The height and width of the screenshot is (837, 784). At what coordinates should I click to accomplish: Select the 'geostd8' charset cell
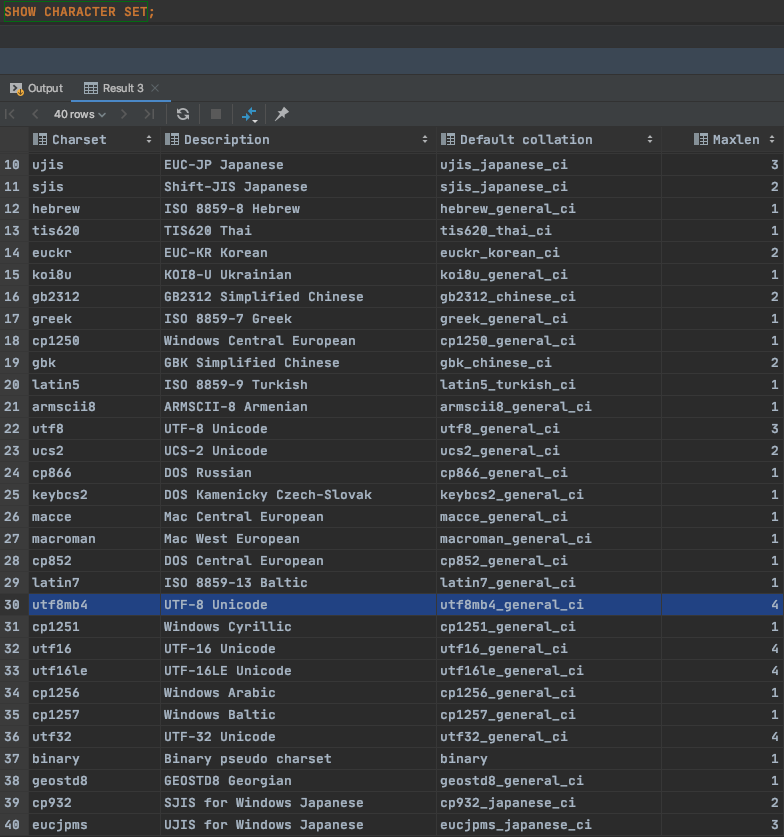tap(94, 780)
